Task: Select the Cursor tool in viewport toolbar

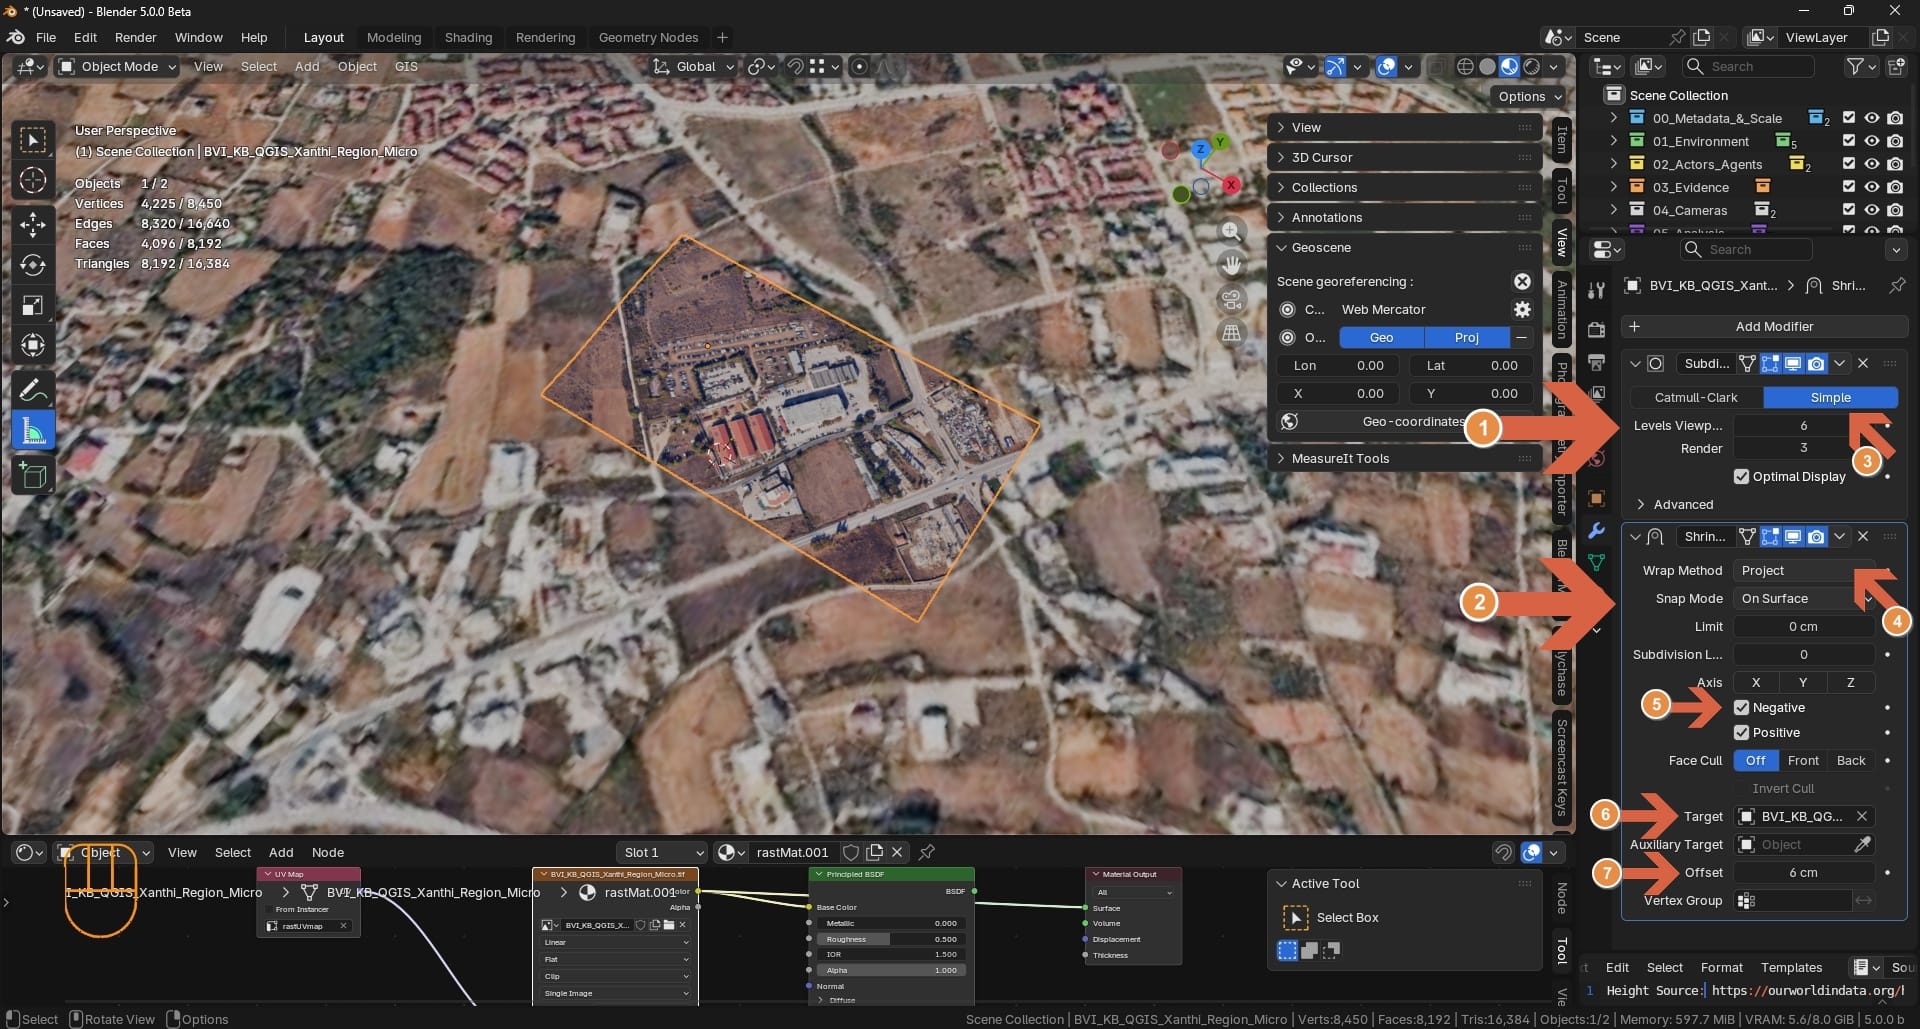Action: click(x=33, y=180)
